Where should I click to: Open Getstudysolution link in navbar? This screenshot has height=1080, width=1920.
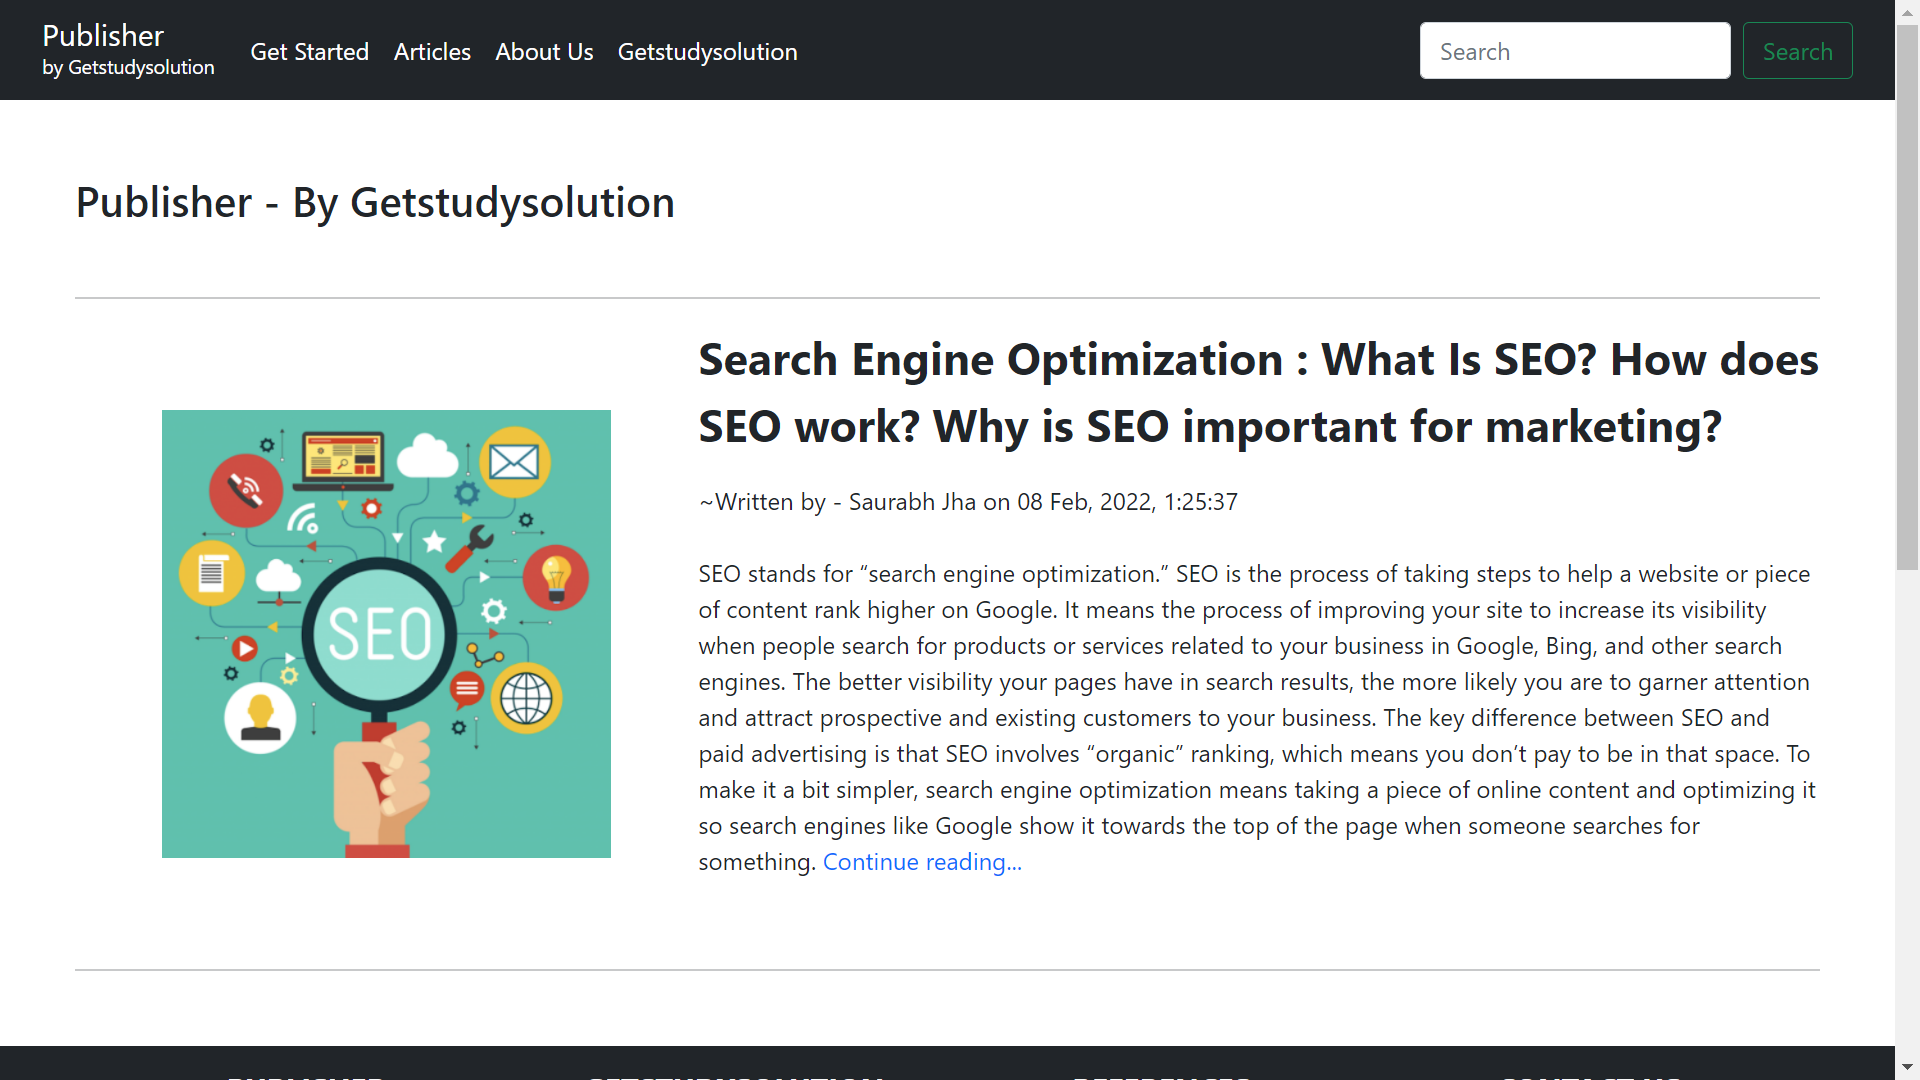(x=707, y=52)
